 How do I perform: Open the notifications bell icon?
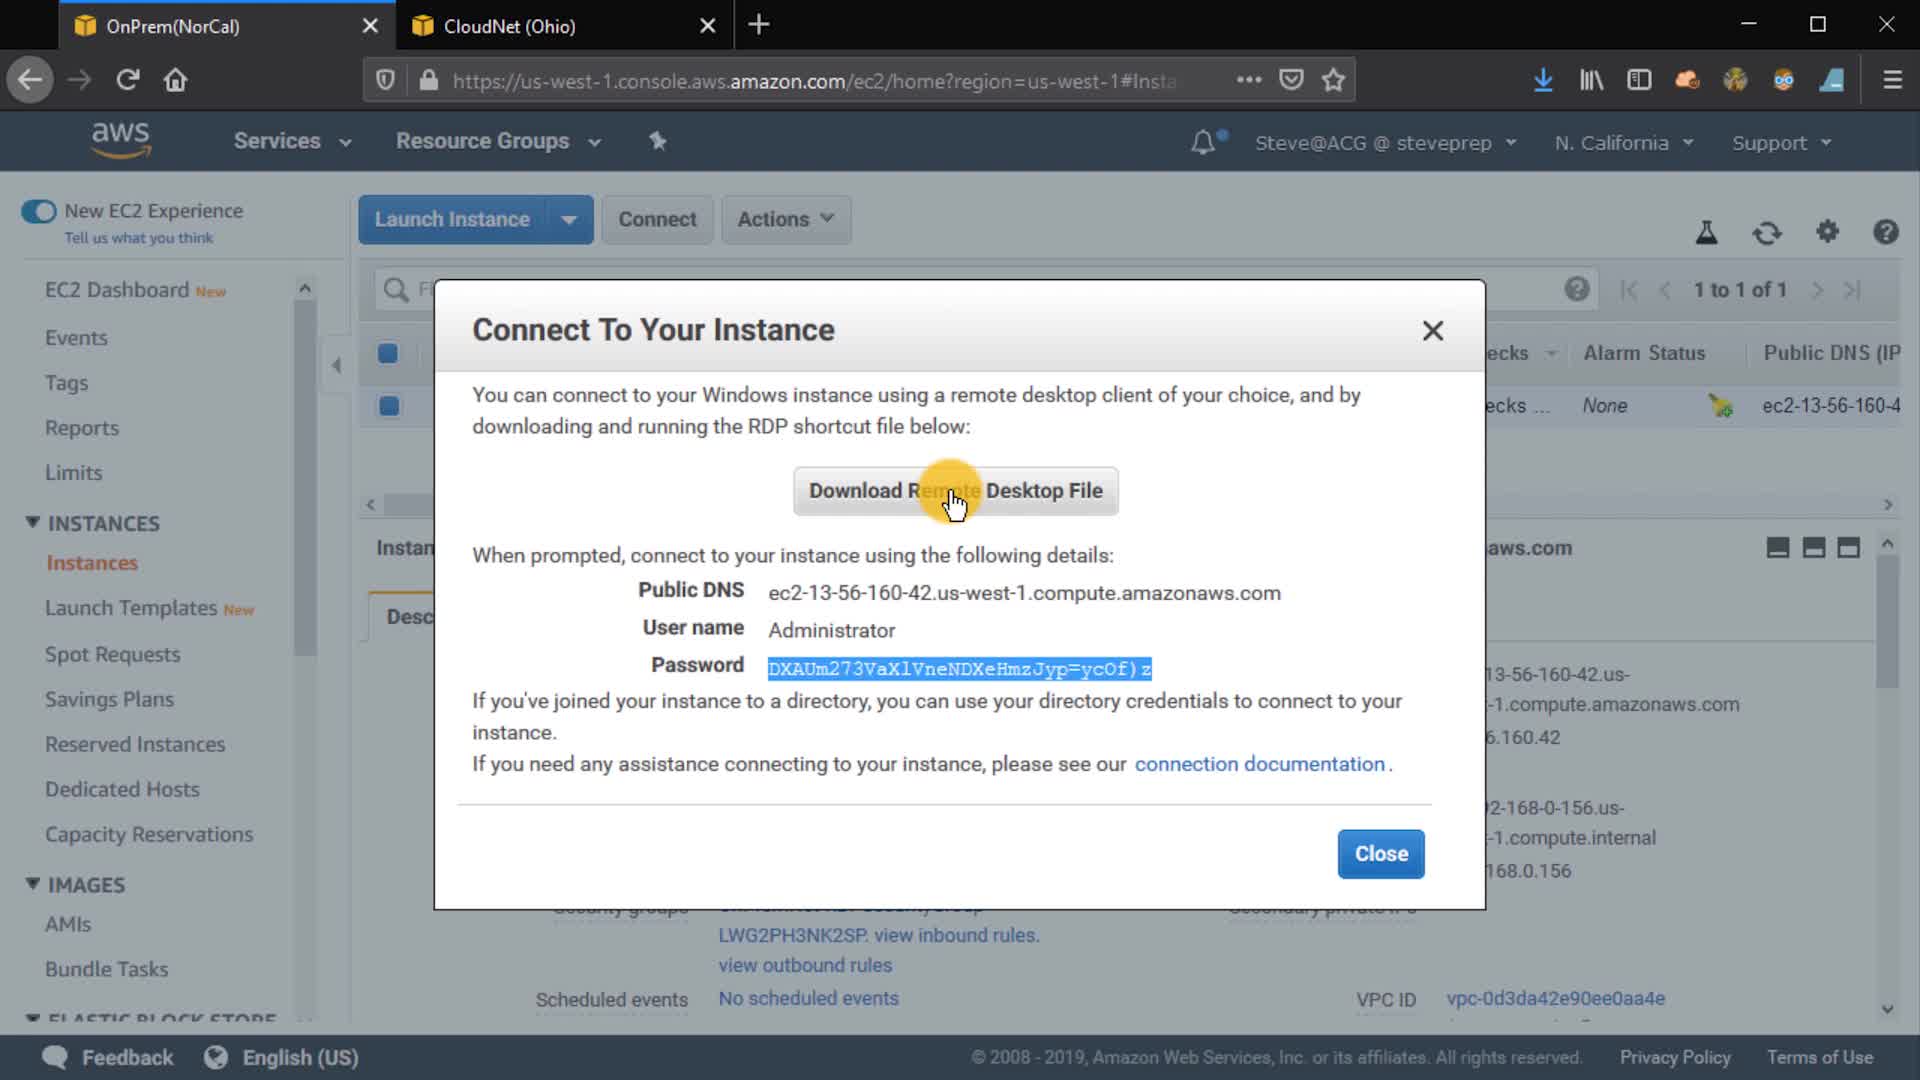pos(1203,143)
